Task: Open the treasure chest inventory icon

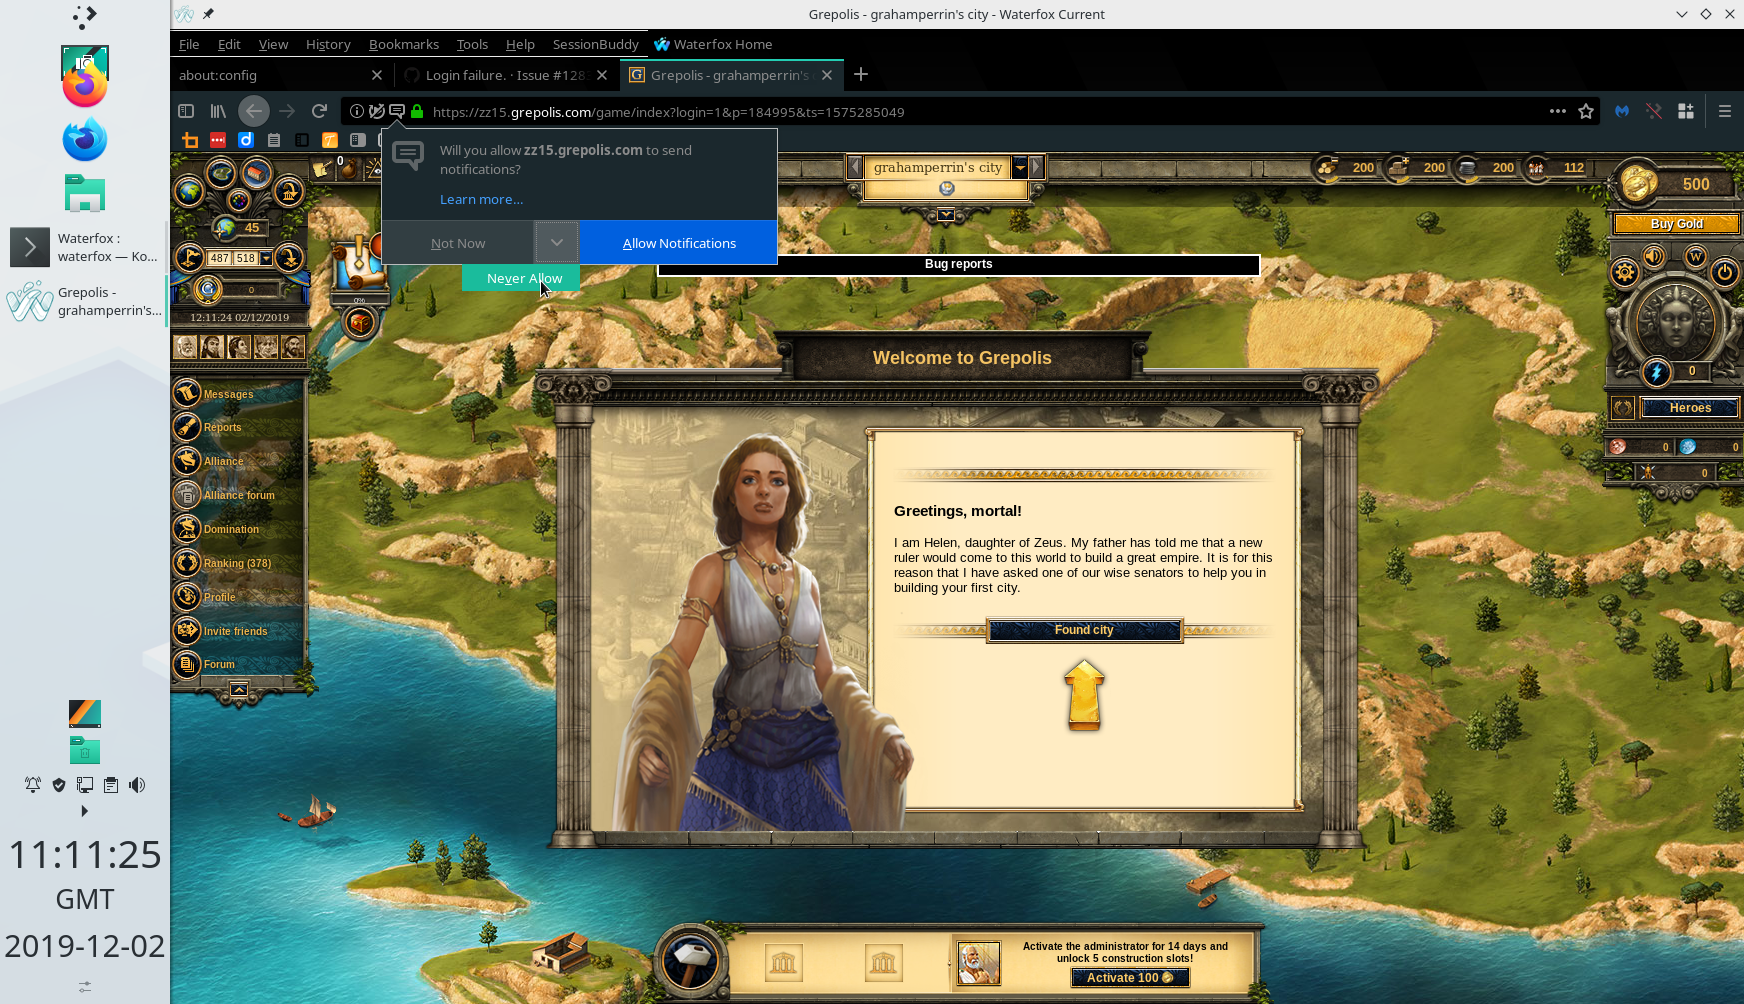Action: coord(360,322)
